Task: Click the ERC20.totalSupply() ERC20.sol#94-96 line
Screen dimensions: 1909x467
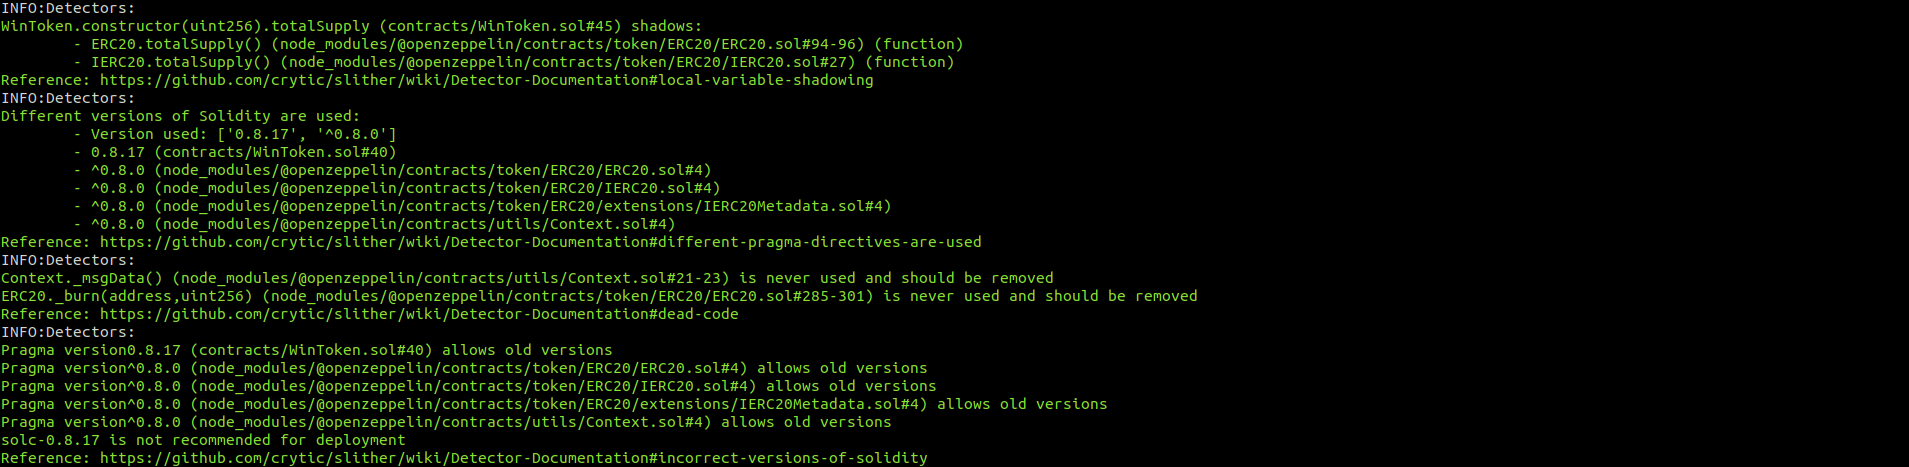Action: (x=518, y=44)
